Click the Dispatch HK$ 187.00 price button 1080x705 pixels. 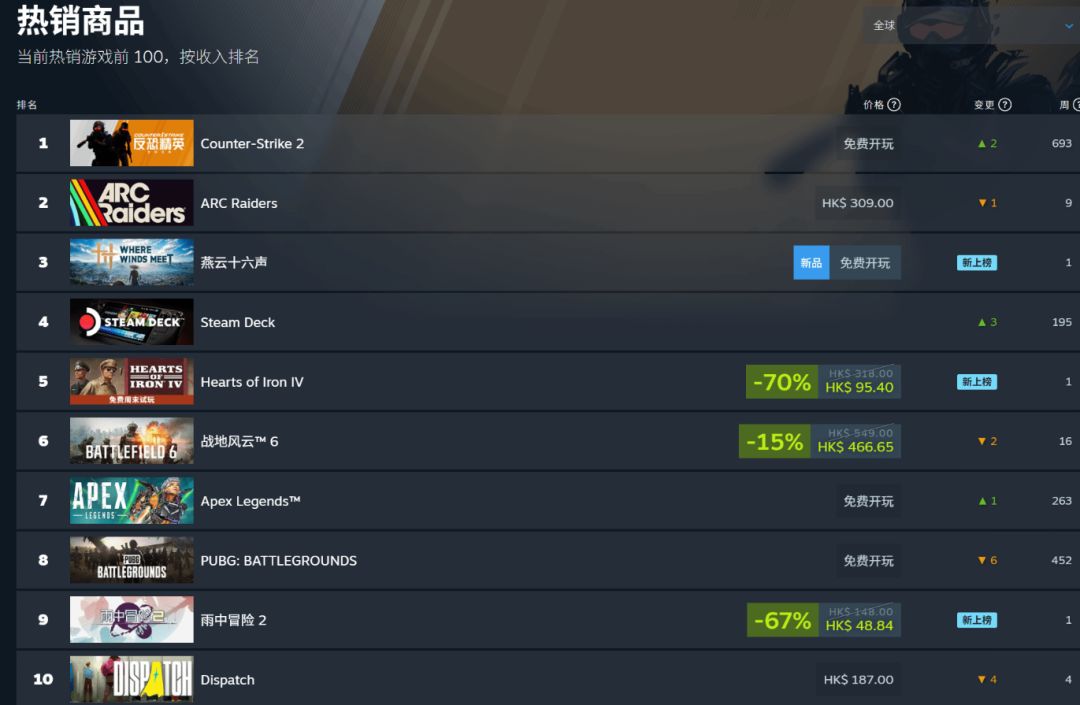[x=858, y=680]
